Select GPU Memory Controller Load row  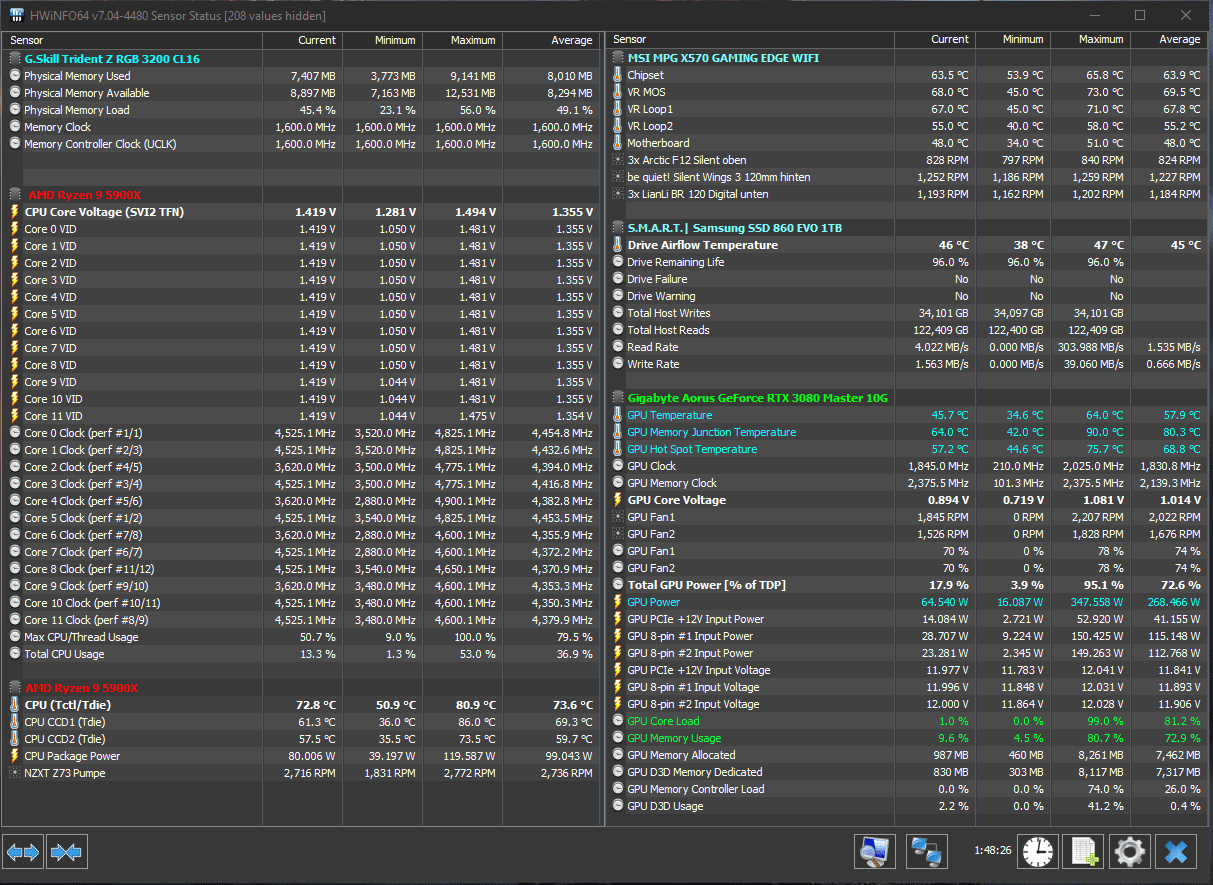(907, 789)
